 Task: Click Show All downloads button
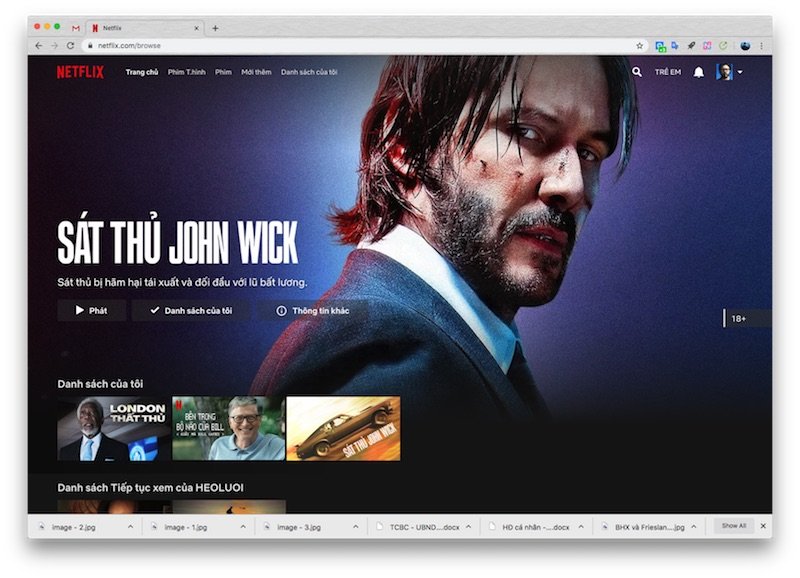(734, 525)
